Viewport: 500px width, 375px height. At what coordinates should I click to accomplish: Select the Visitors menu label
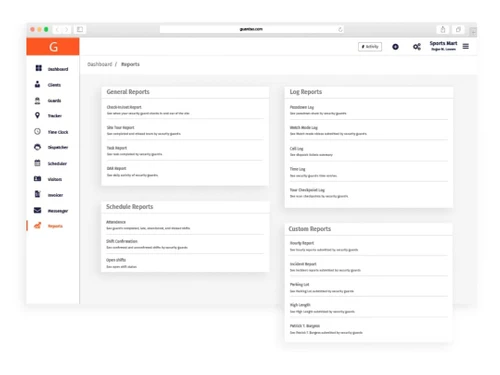(x=55, y=179)
